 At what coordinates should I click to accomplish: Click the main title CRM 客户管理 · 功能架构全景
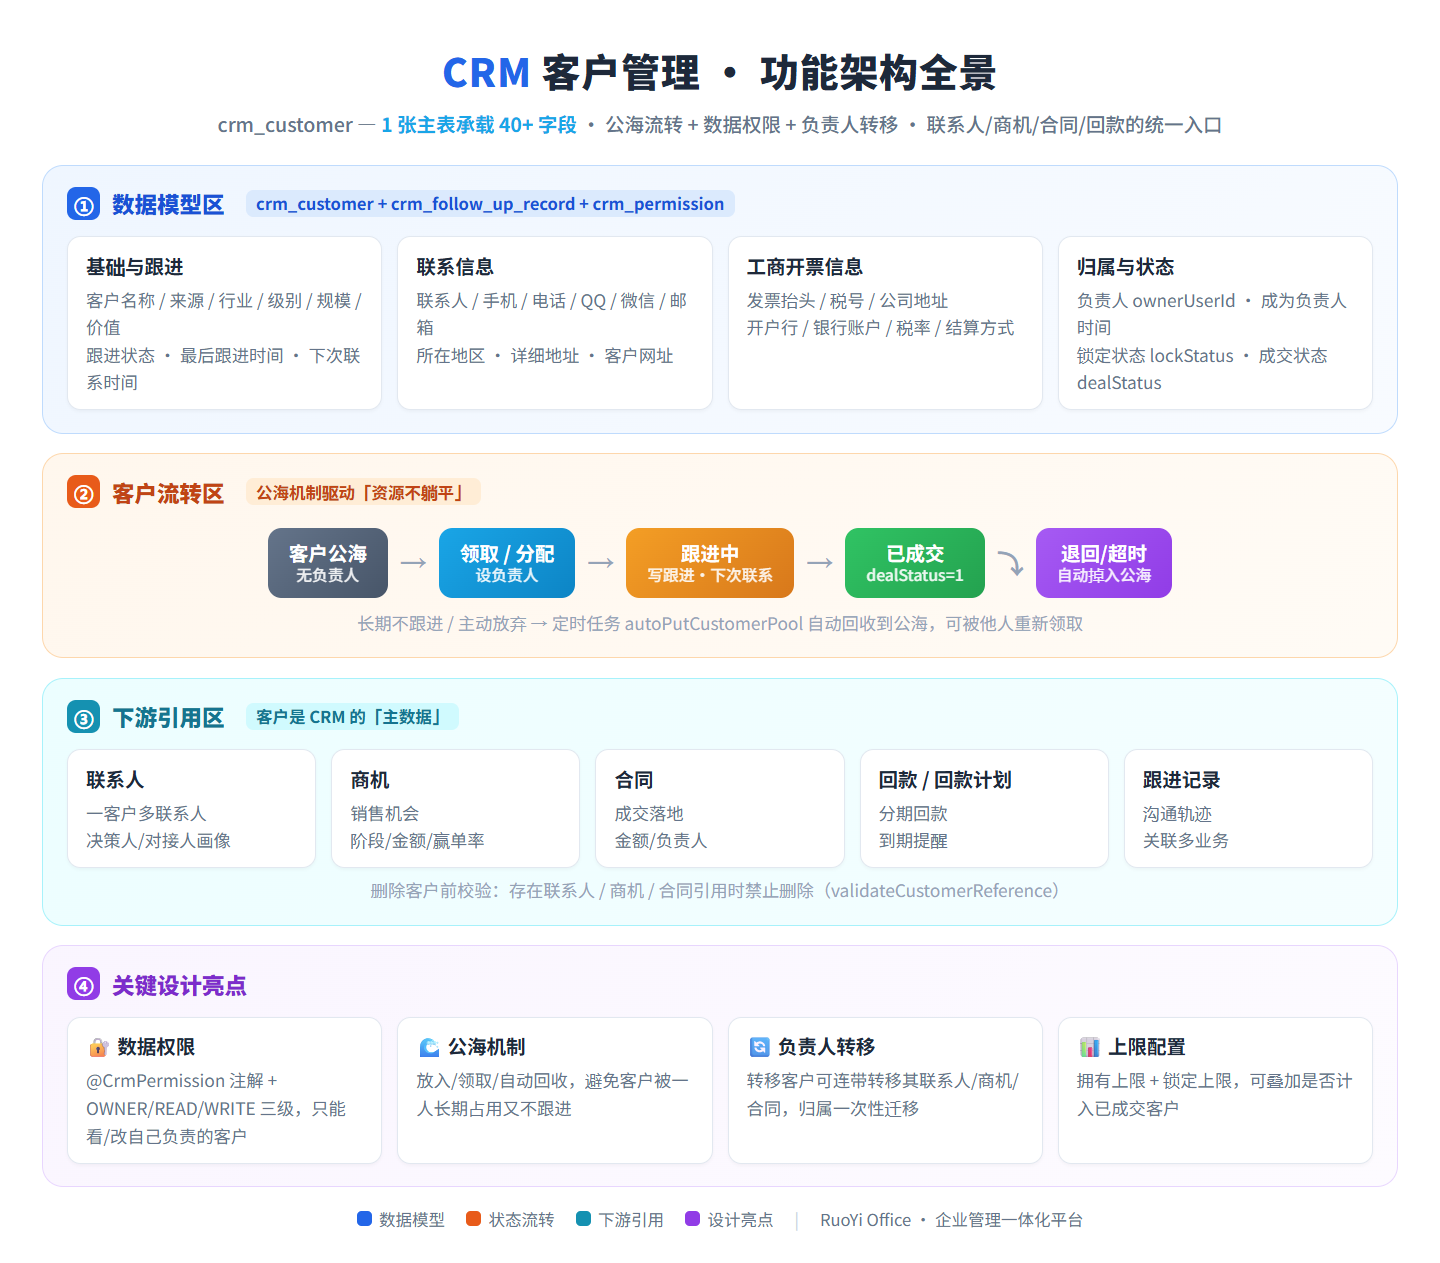click(720, 73)
